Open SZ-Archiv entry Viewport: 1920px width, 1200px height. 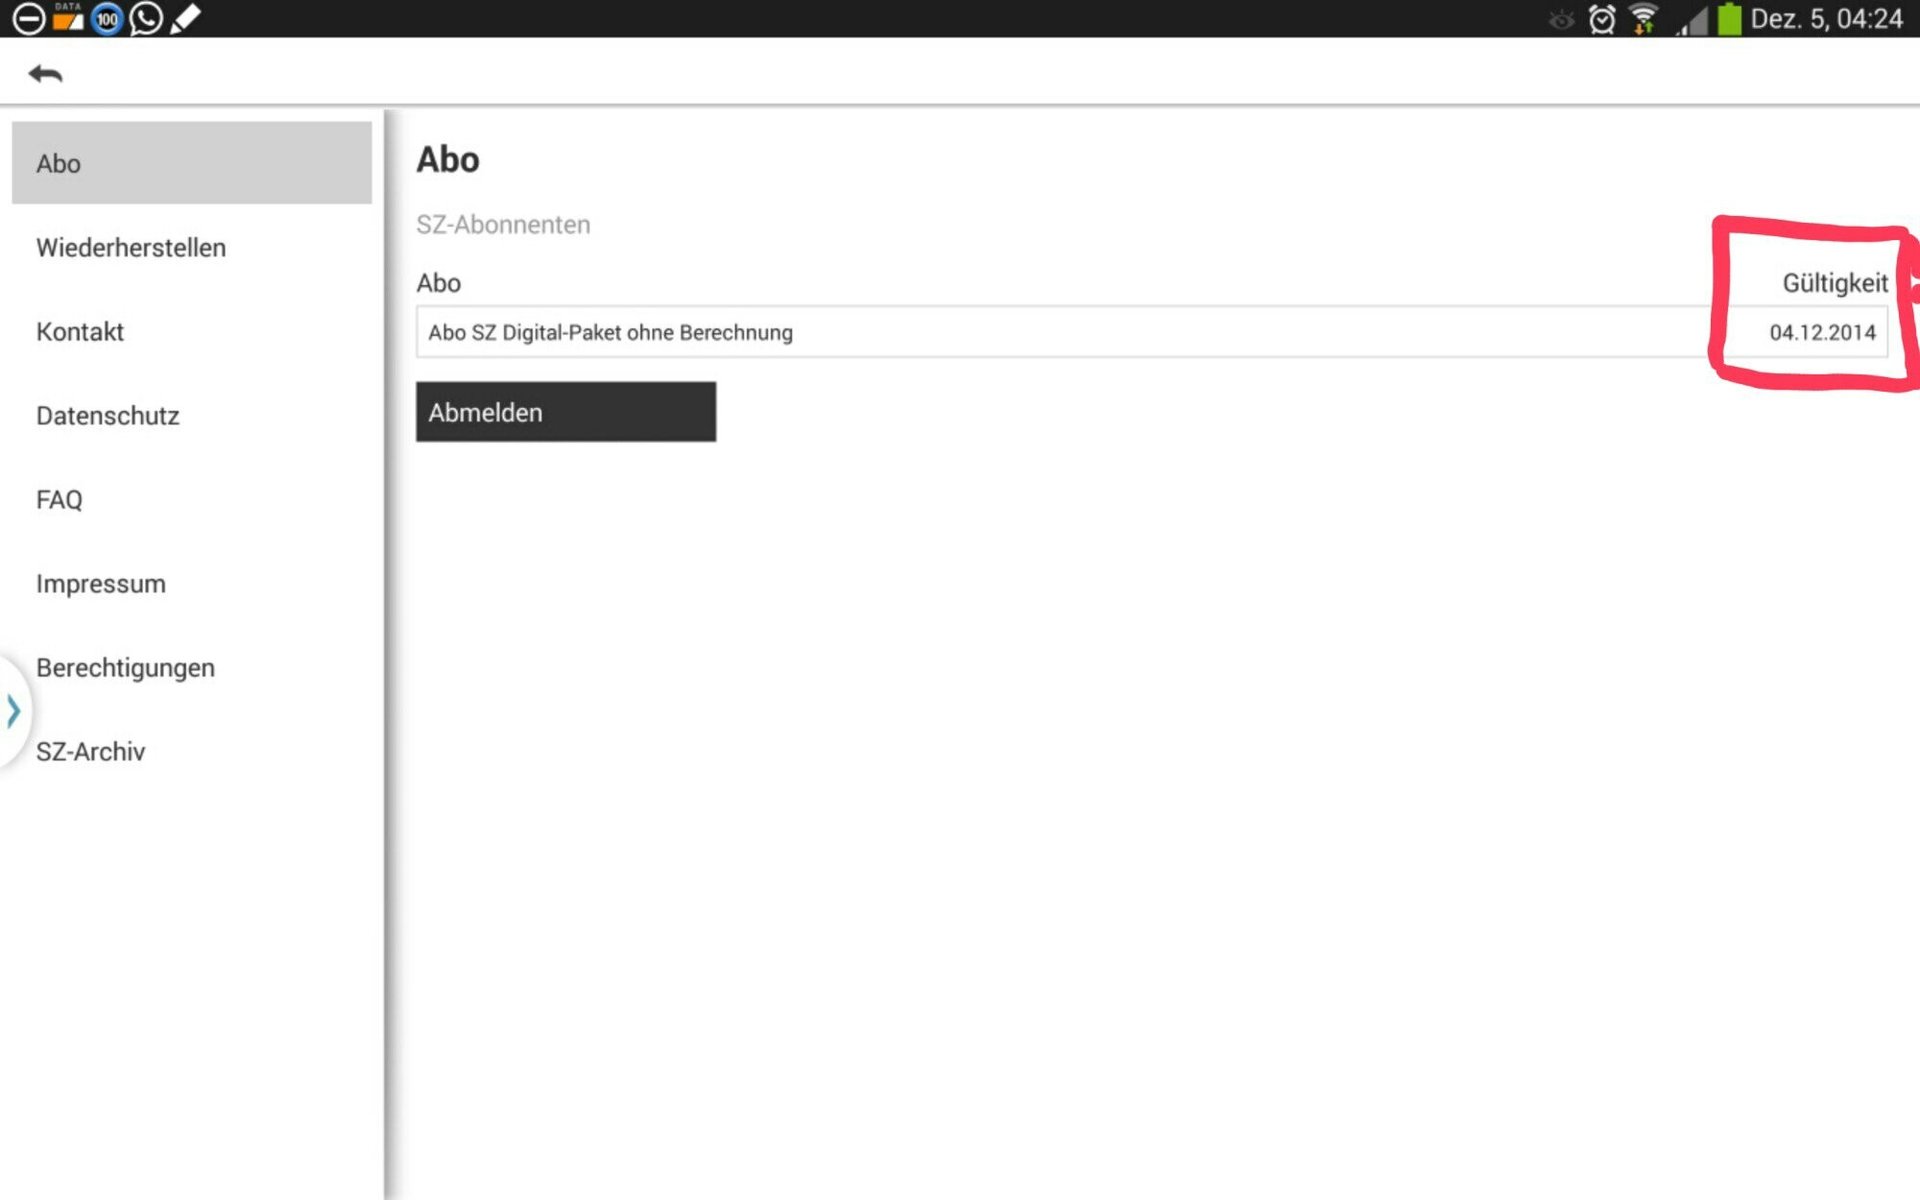click(91, 751)
